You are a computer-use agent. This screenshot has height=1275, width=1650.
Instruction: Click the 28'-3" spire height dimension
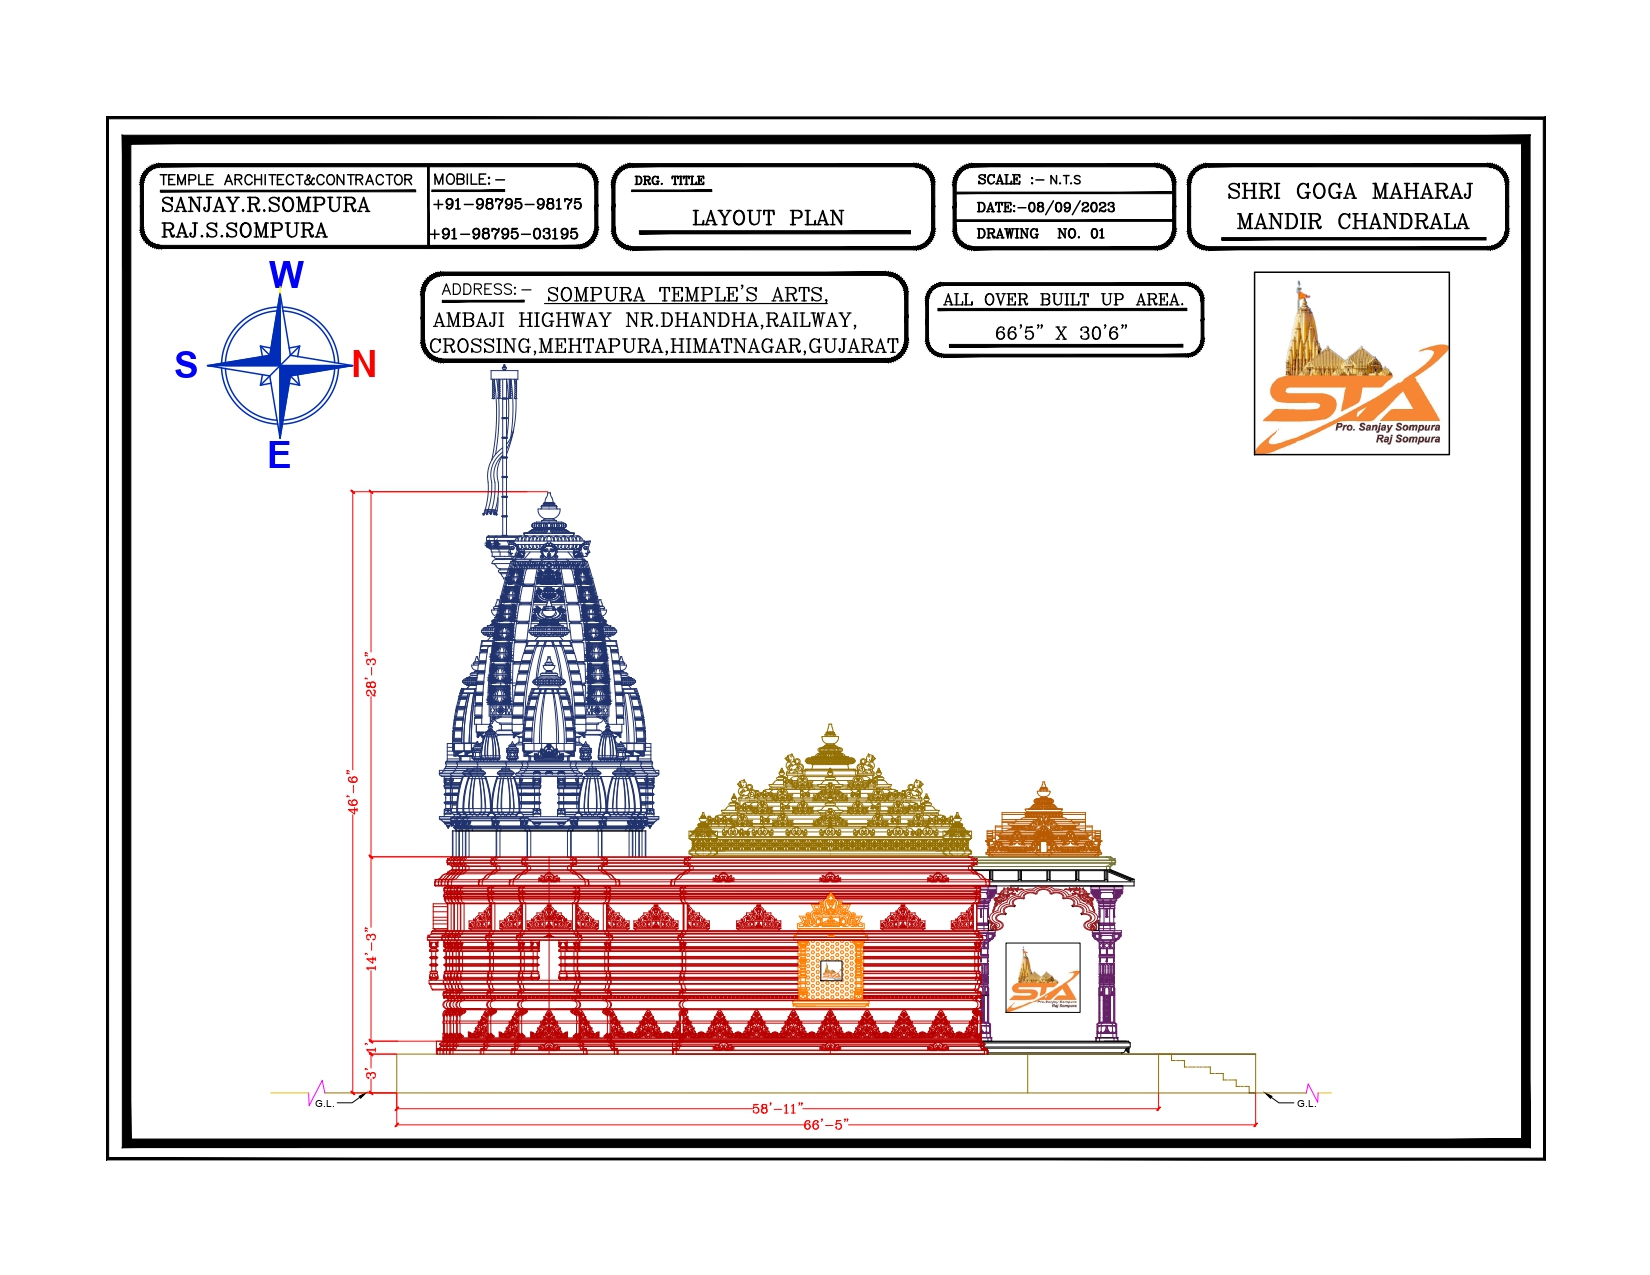point(371,676)
